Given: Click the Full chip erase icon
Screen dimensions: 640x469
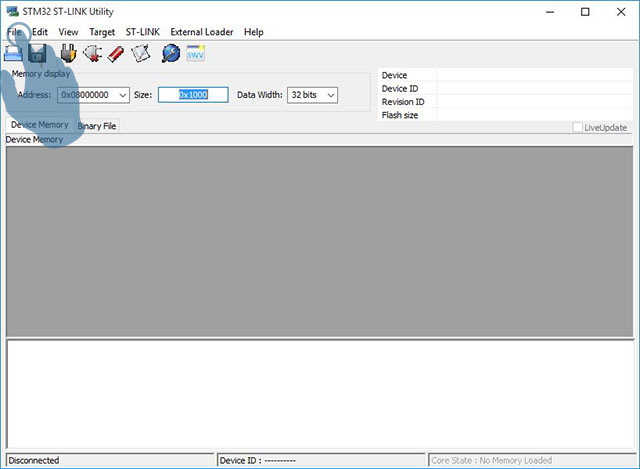Looking at the screenshot, I should (116, 54).
